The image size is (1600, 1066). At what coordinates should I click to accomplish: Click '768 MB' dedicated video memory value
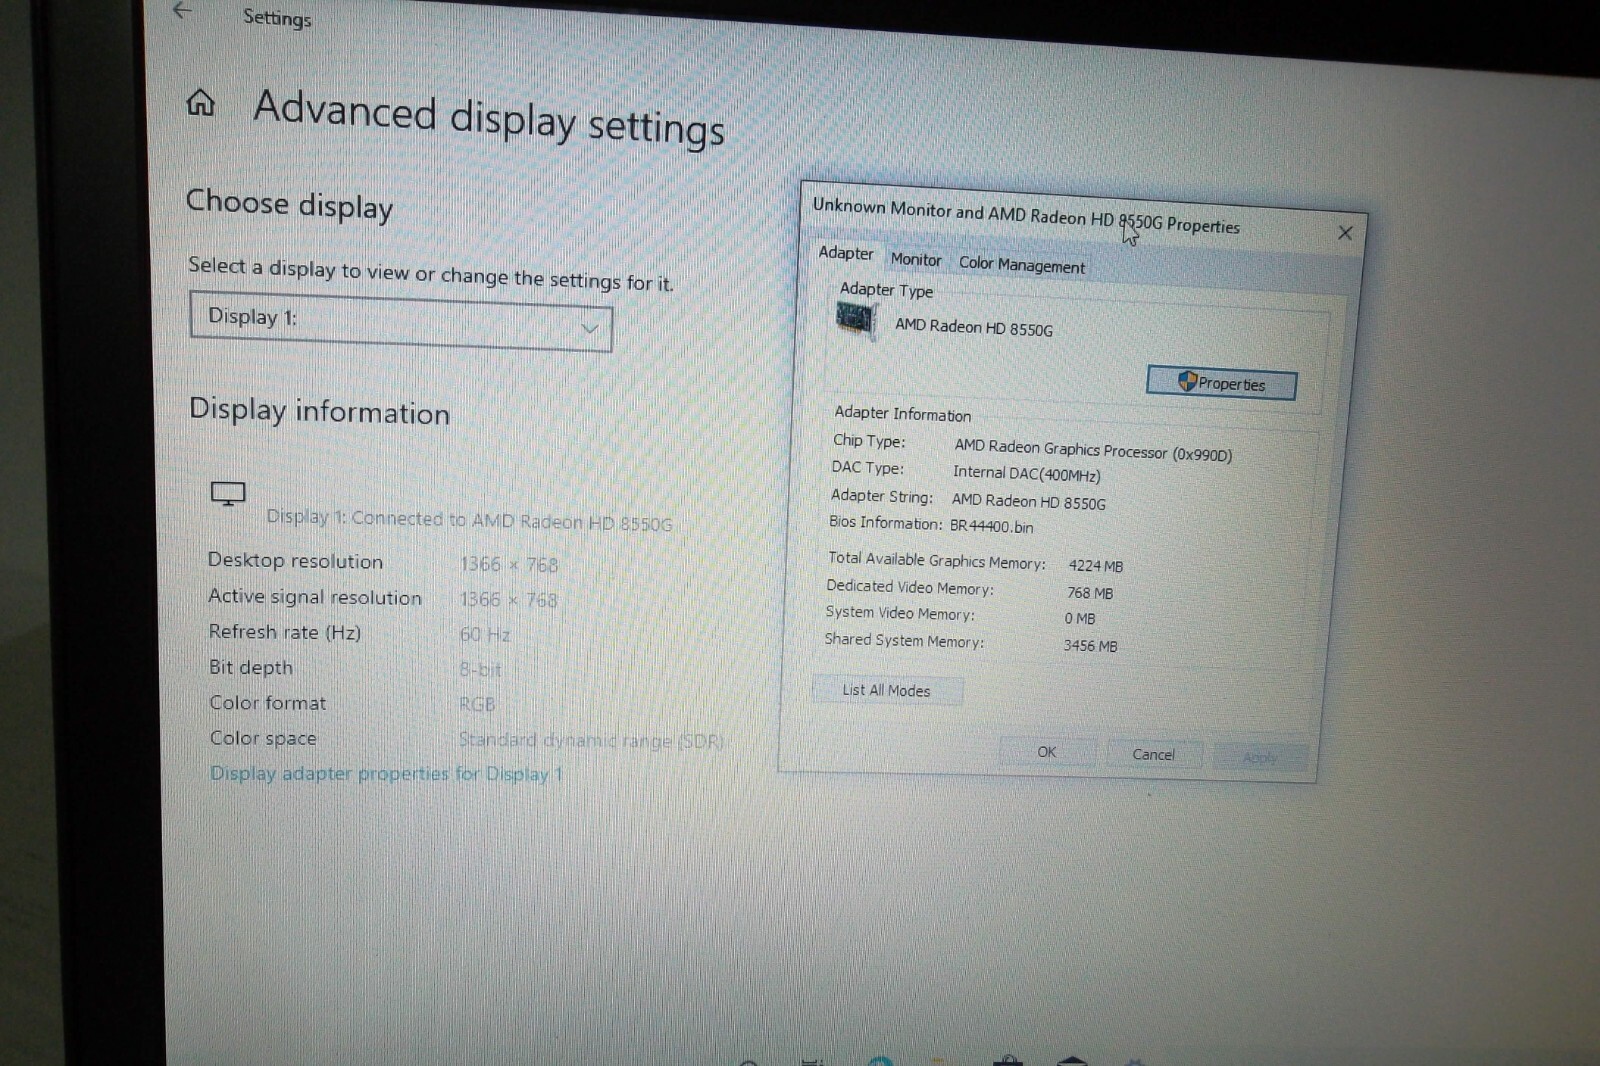click(x=1090, y=593)
